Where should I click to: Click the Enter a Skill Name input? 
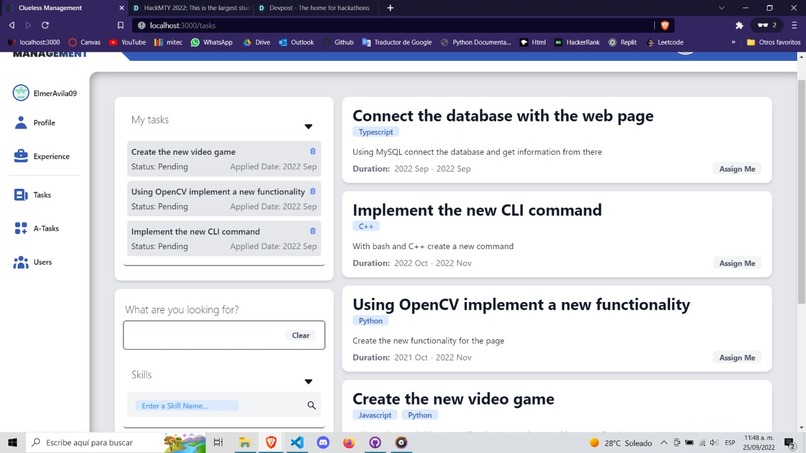(187, 406)
